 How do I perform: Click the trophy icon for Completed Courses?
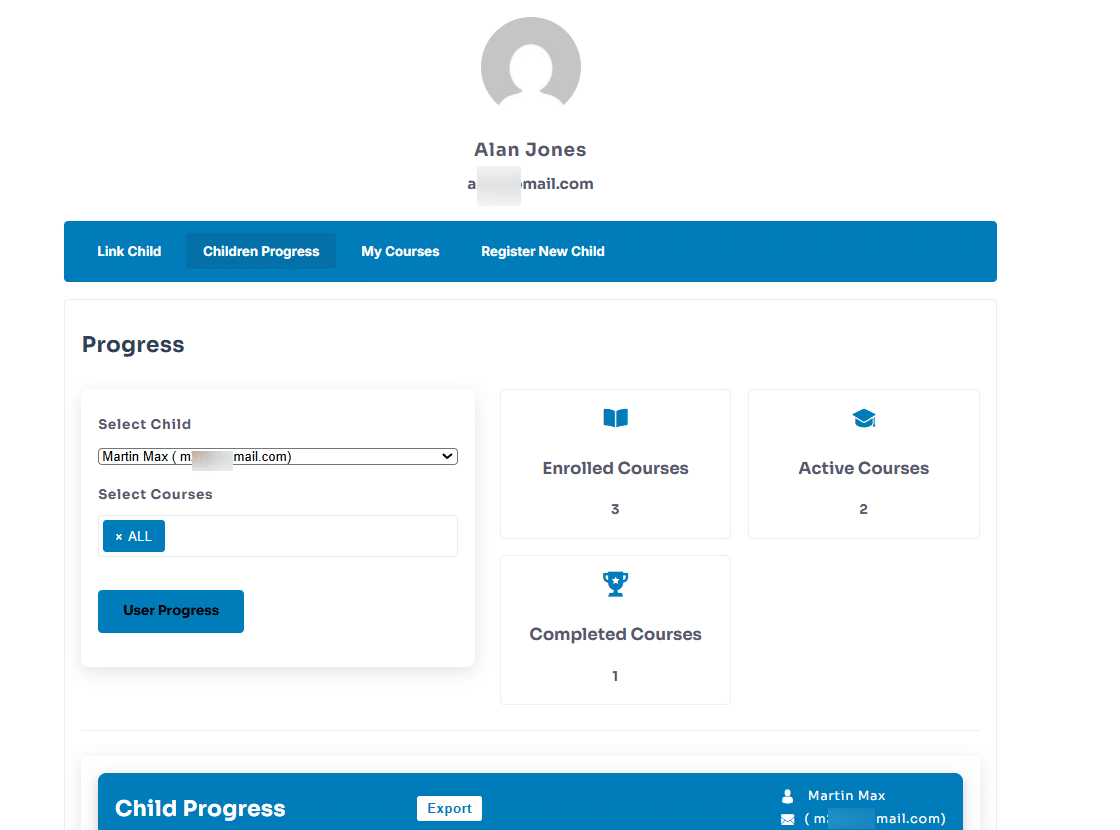615,584
